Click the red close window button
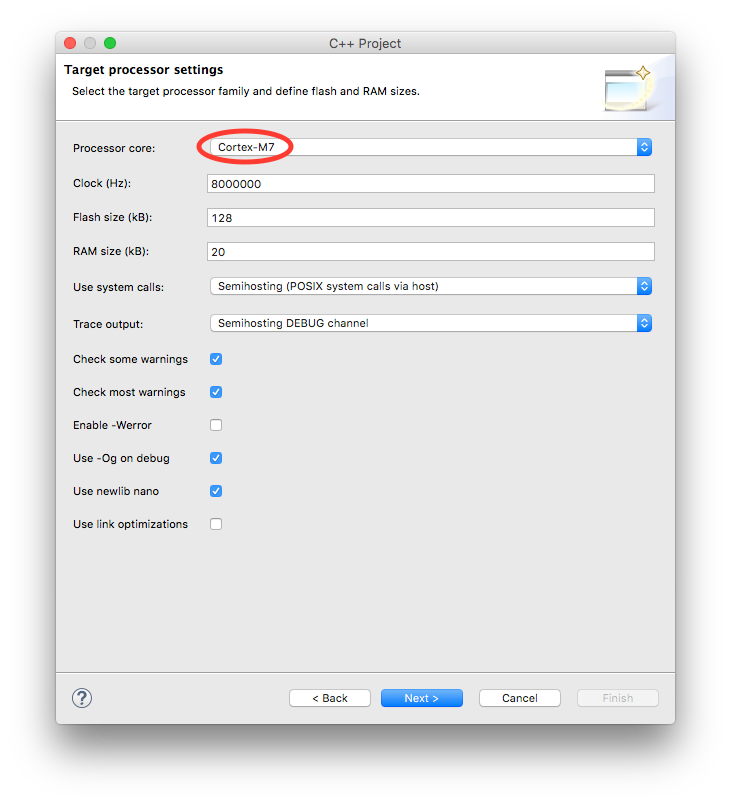Screen dimensions: 731x804 coord(70,43)
